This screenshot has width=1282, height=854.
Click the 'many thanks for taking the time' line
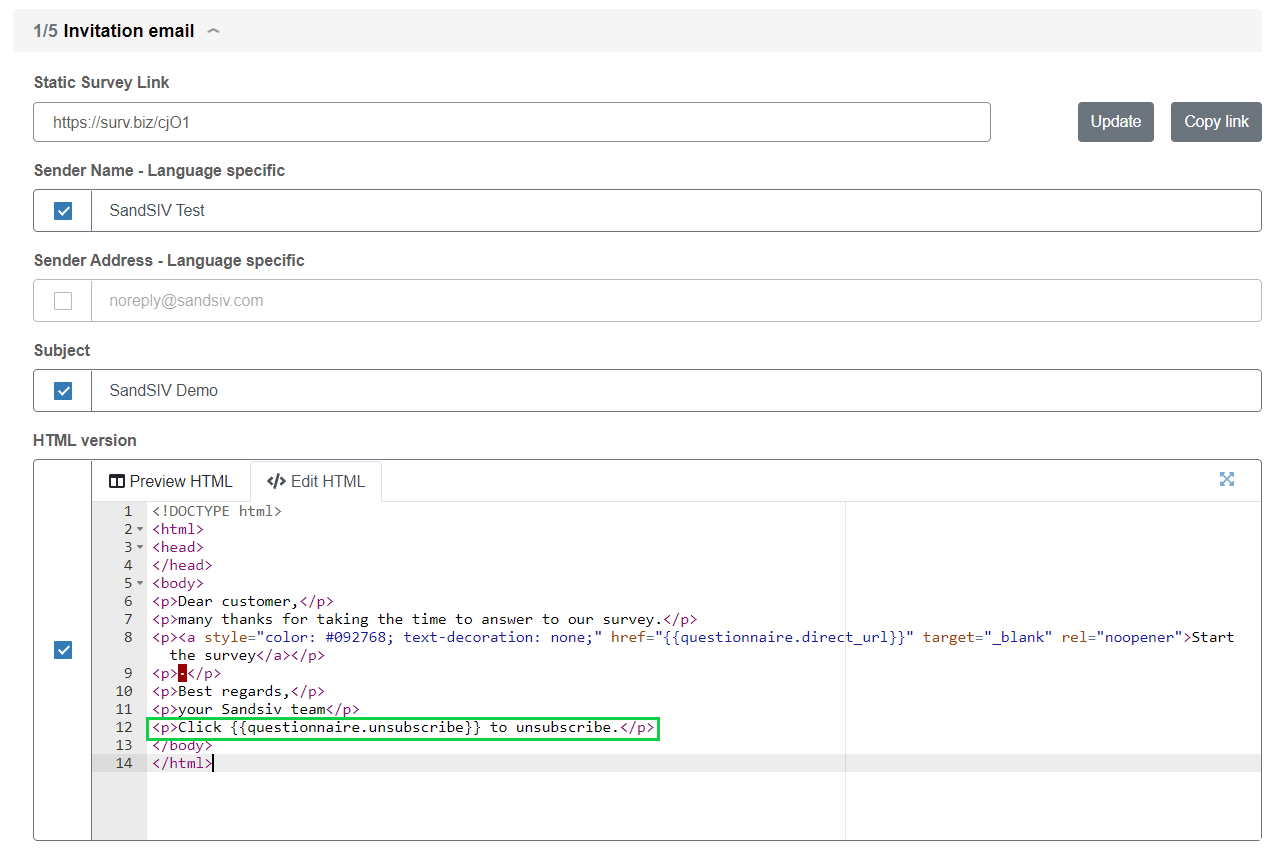coord(424,619)
